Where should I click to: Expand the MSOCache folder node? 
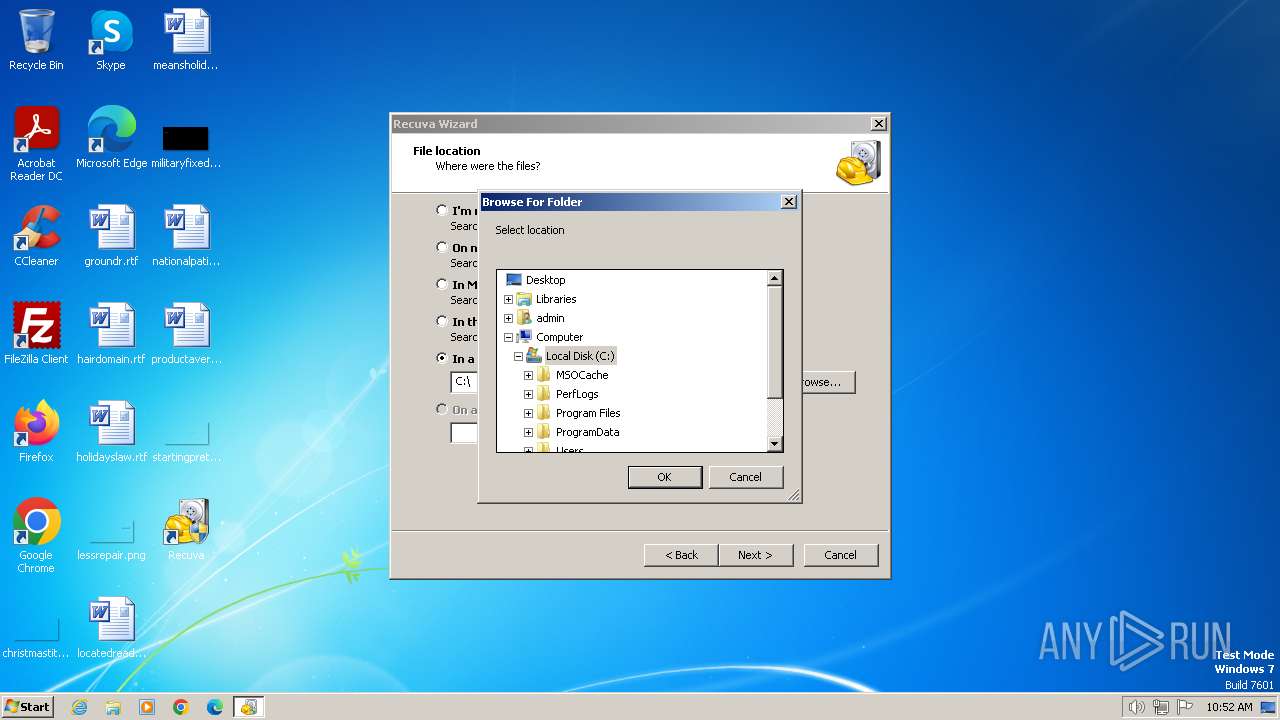[528, 375]
